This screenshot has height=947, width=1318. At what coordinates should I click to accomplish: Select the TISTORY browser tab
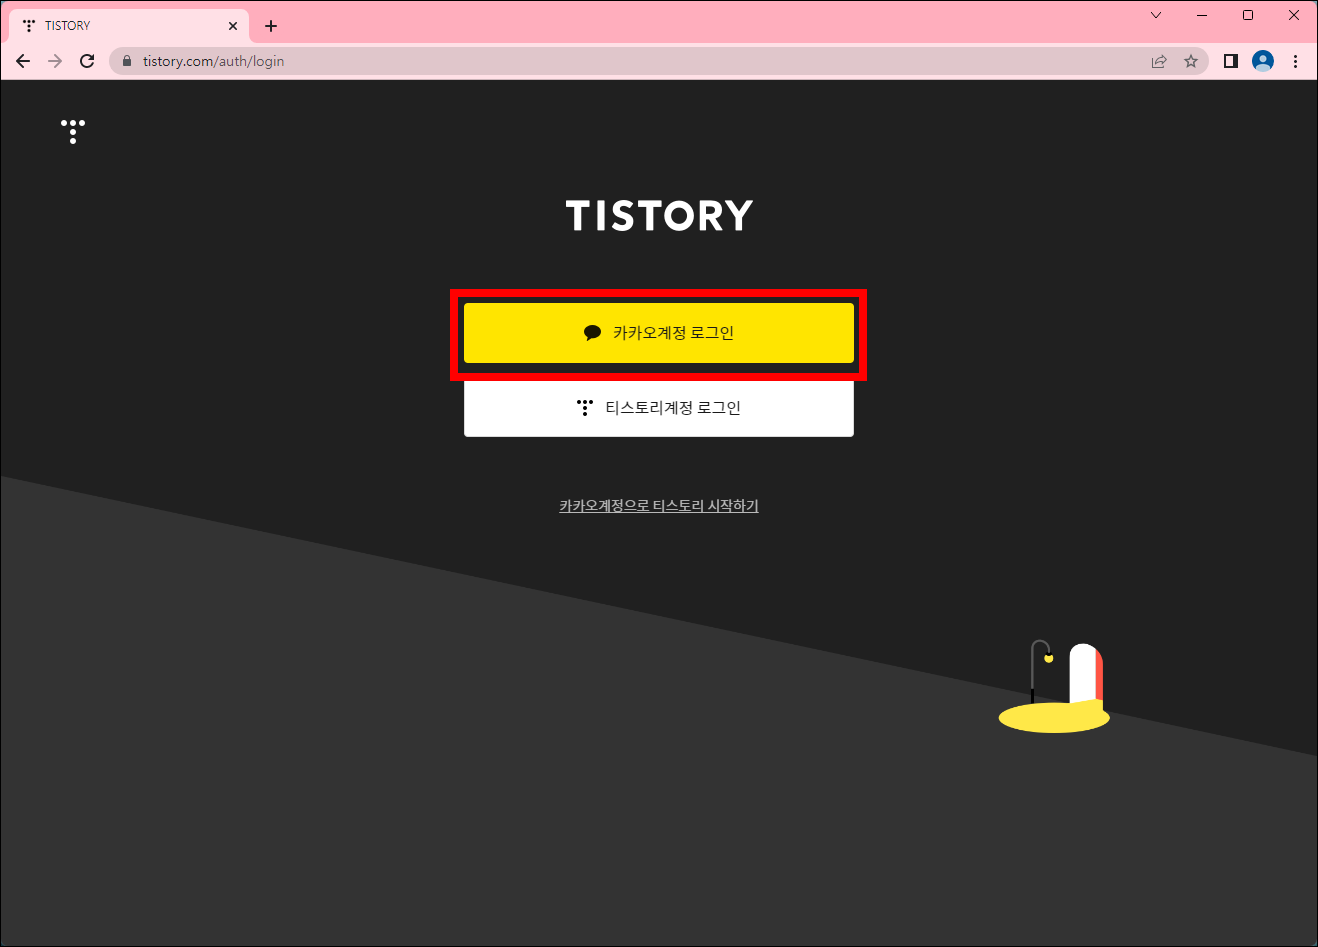(x=128, y=26)
